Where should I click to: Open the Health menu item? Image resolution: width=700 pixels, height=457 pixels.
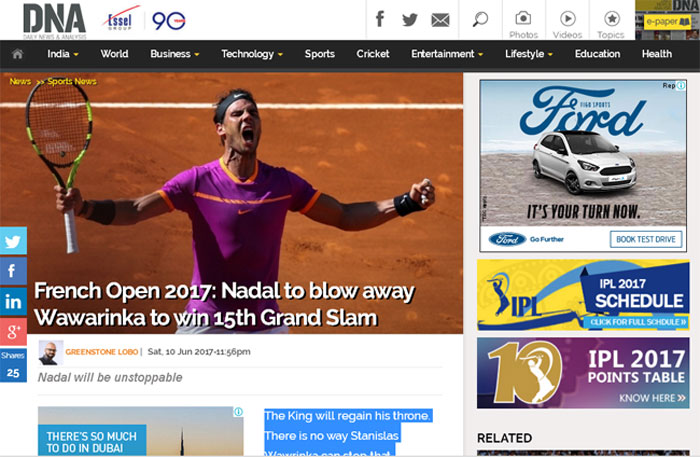coord(657,54)
